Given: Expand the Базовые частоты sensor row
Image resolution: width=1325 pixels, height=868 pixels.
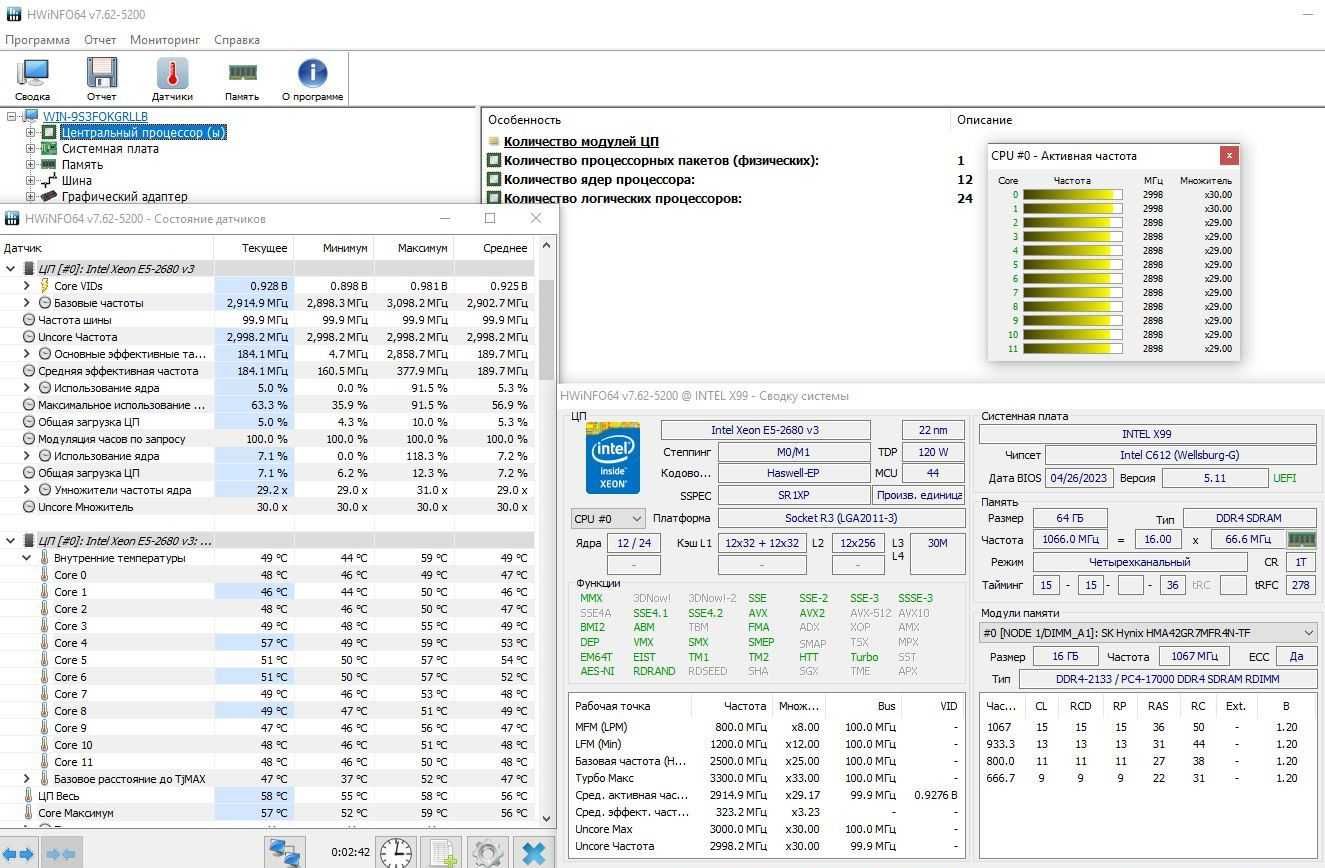Looking at the screenshot, I should click(27, 303).
